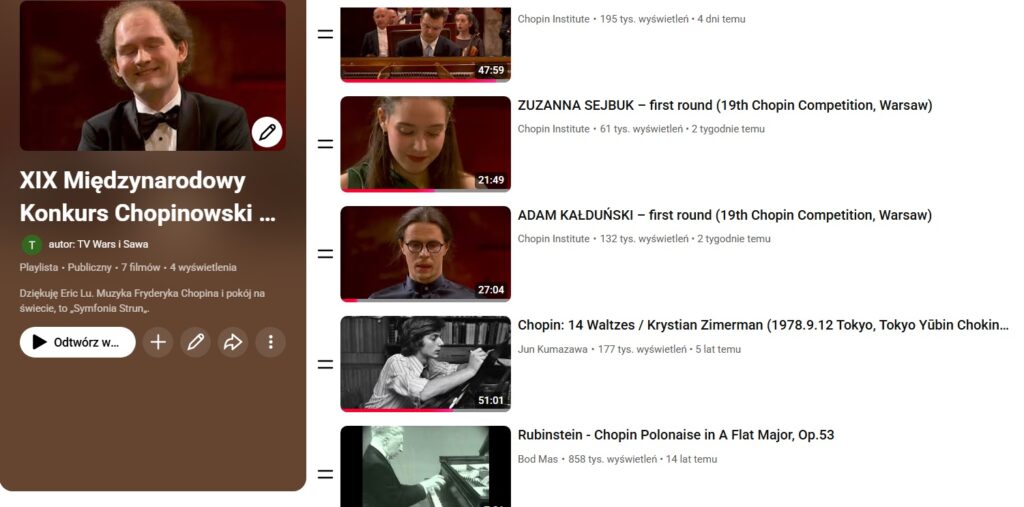Click drag handle beside Adam Kałduński video

point(325,254)
